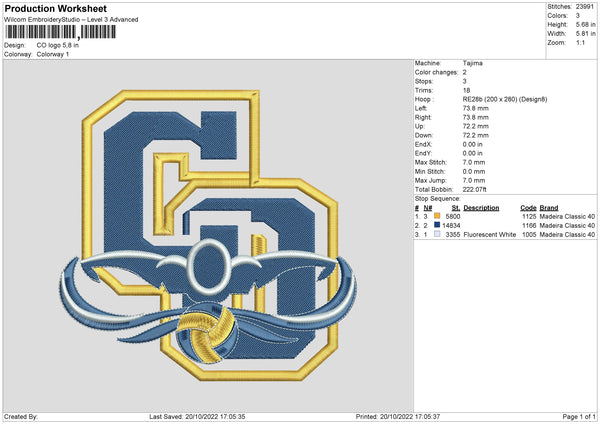Click the barcode under the header
The image size is (600, 424).
(60, 32)
